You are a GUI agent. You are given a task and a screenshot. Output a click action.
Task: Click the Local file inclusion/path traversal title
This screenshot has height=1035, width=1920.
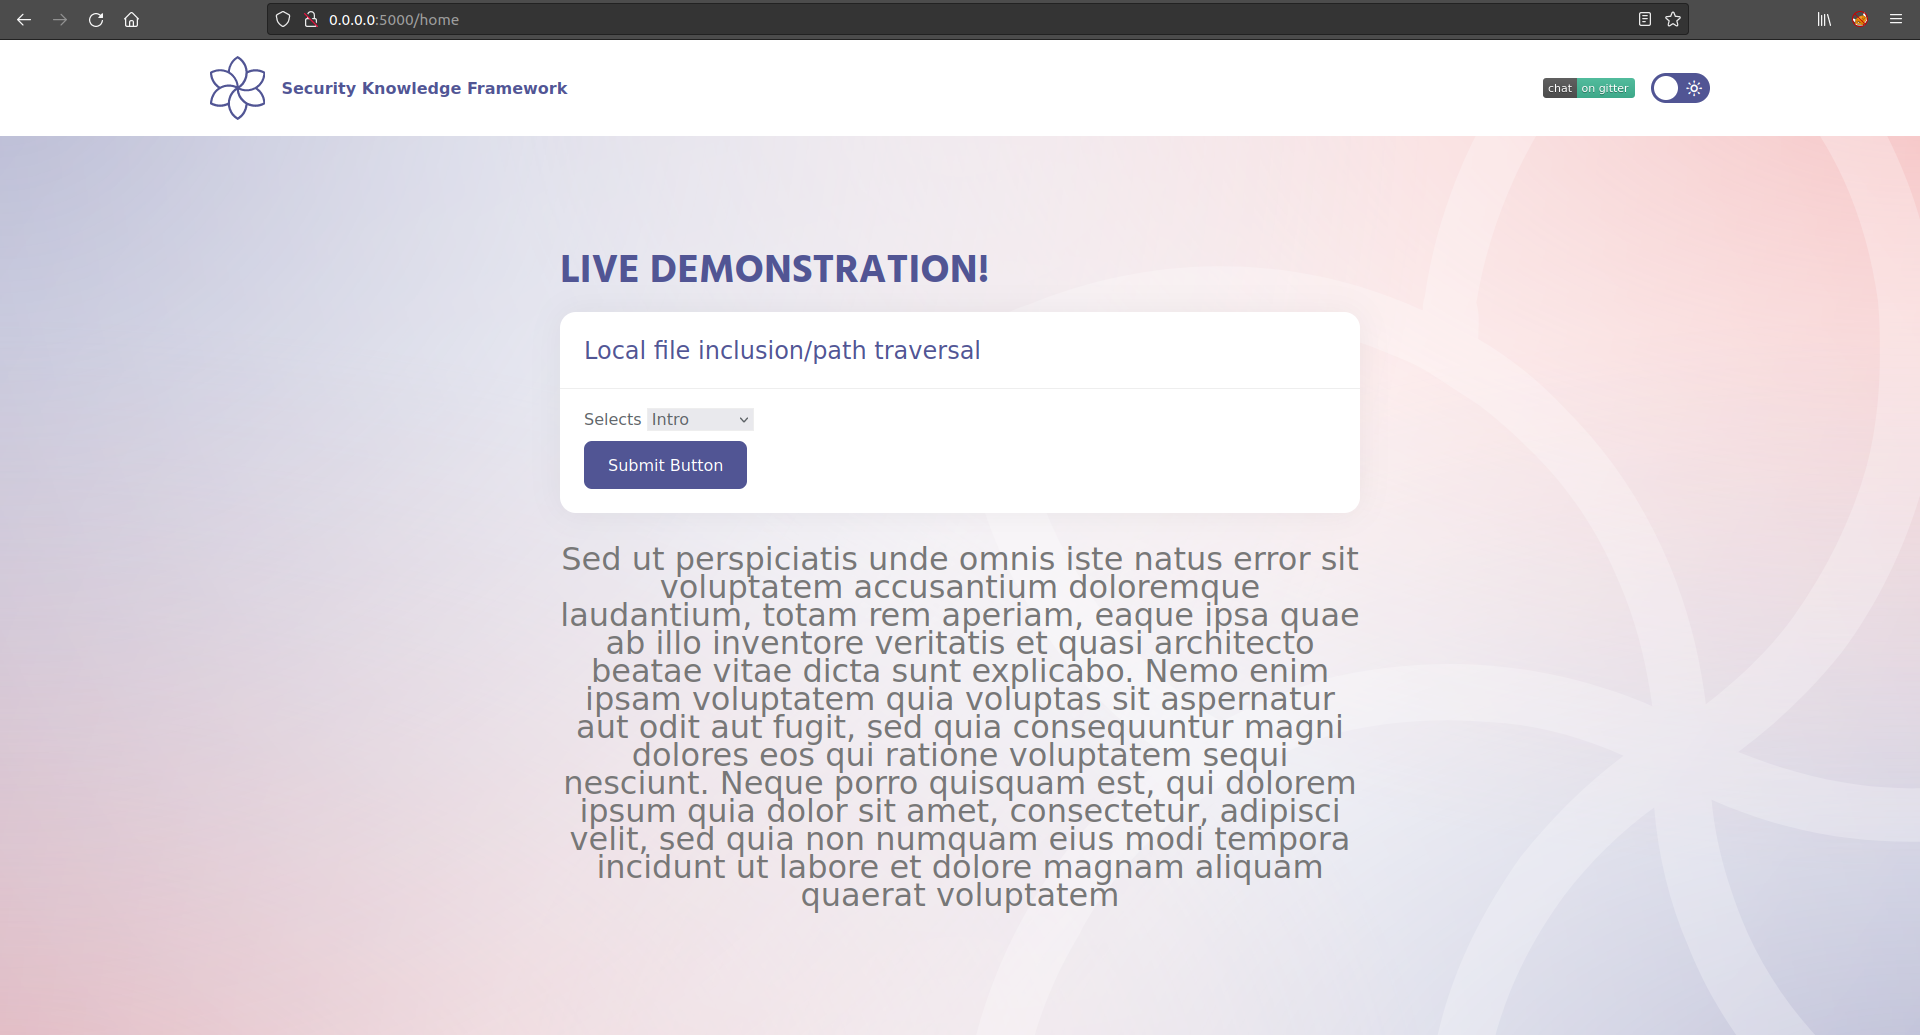click(x=782, y=350)
